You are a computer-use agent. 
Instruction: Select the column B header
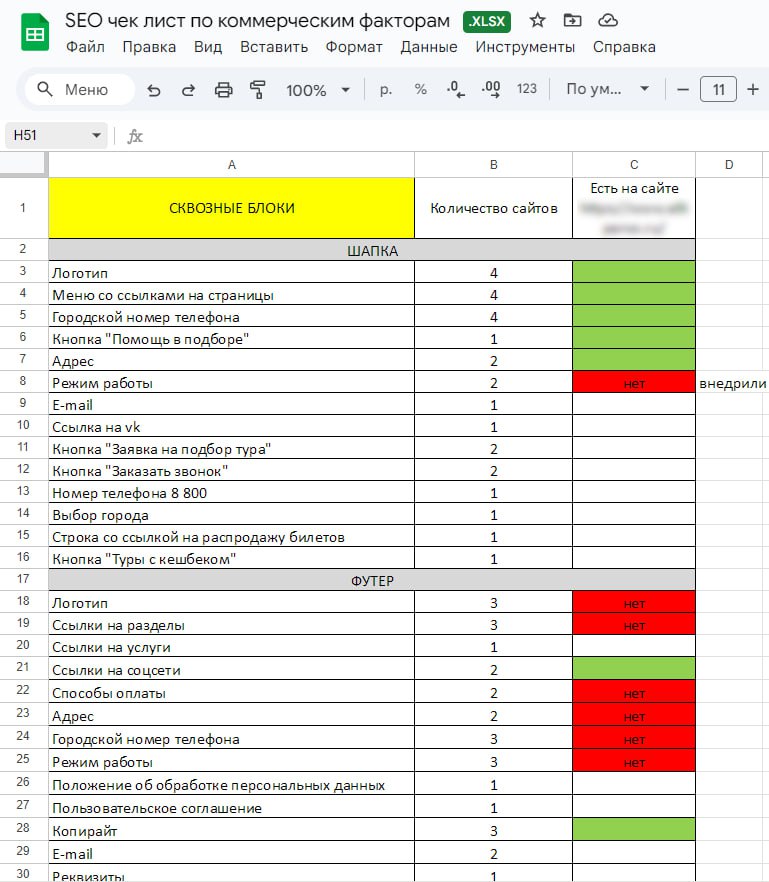click(493, 164)
